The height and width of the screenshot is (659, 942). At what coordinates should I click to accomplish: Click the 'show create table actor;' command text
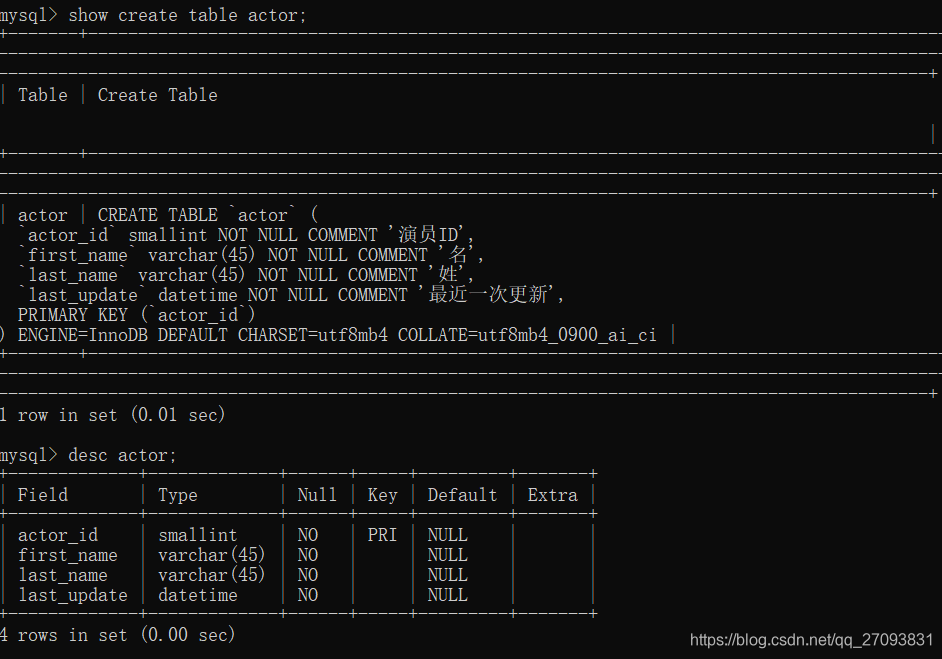click(x=187, y=15)
